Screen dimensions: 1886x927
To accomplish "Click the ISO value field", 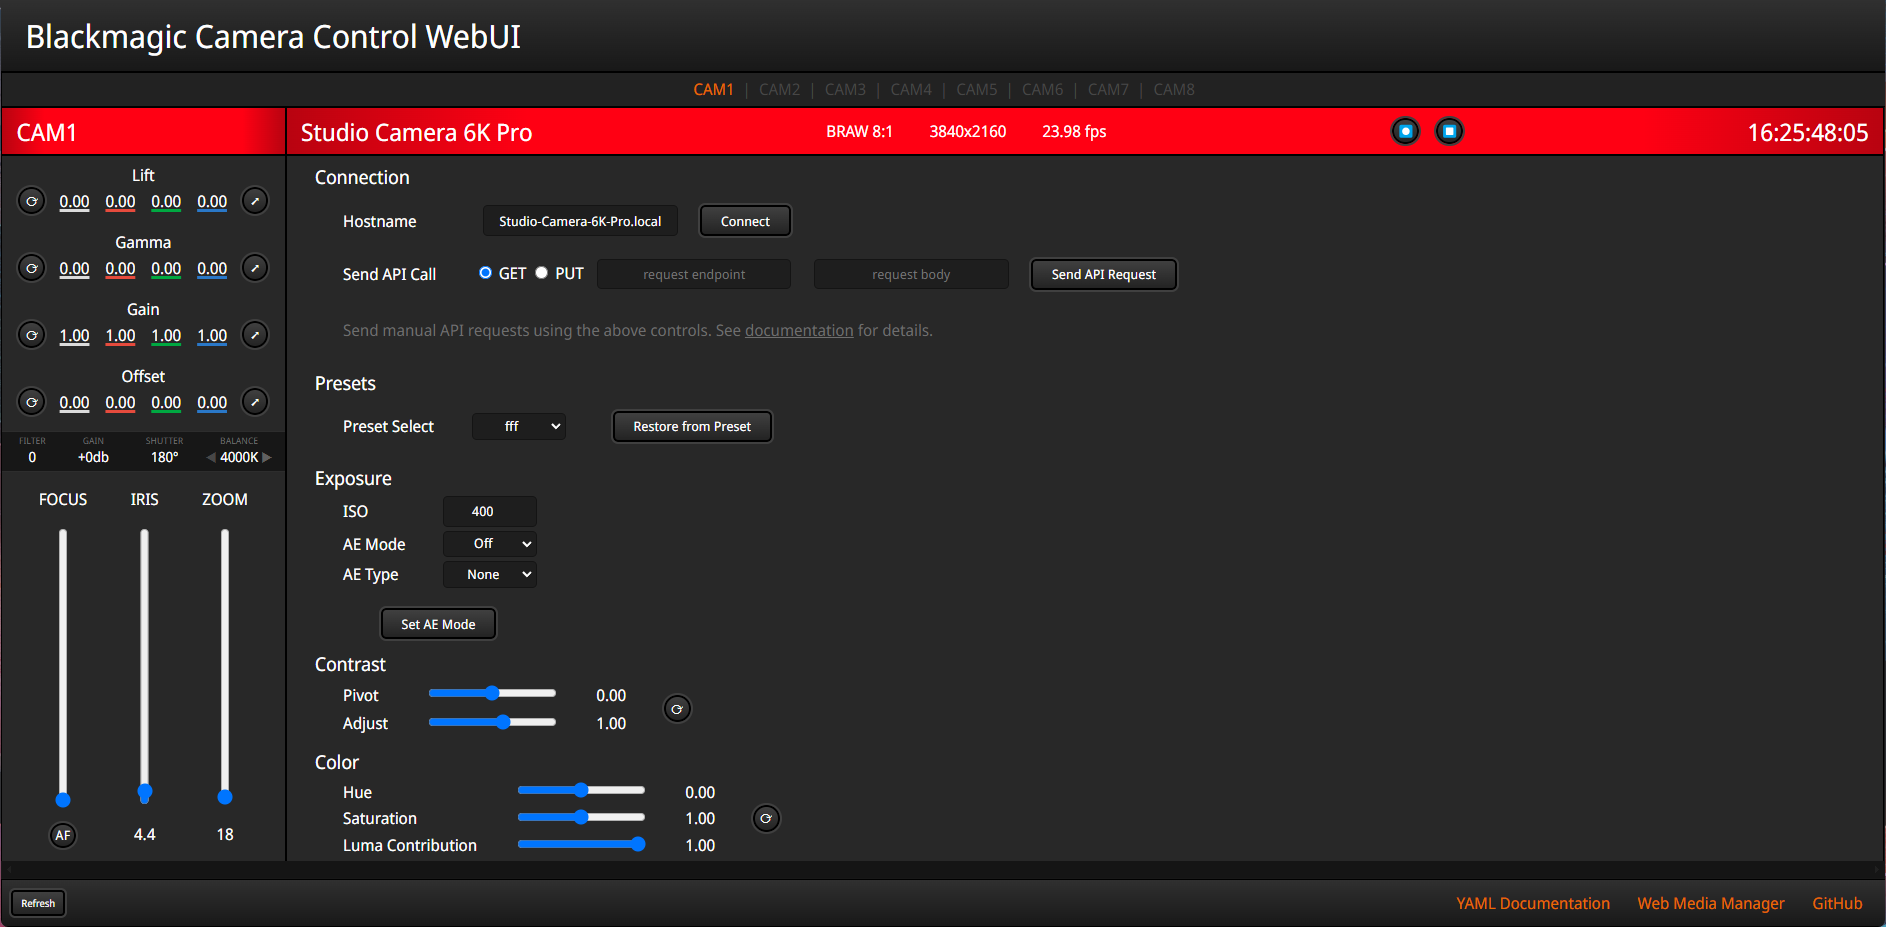I will (490, 511).
